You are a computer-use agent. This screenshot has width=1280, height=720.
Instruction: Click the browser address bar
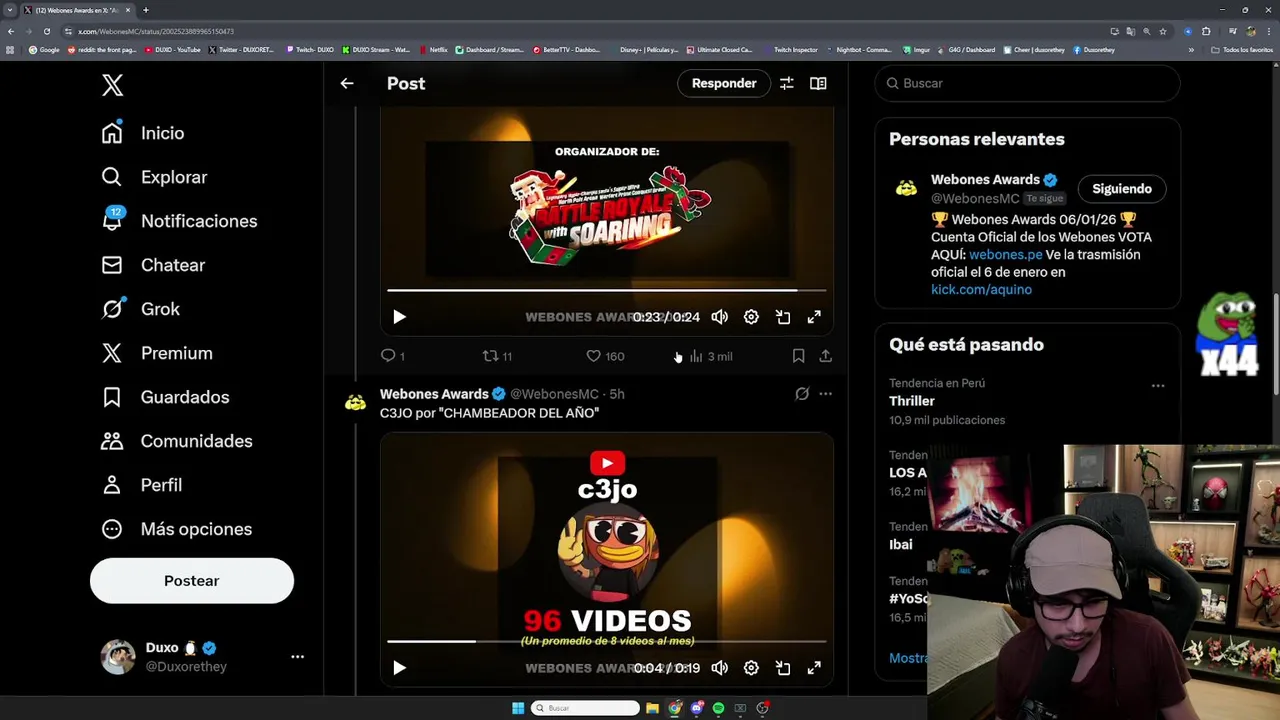point(580,31)
